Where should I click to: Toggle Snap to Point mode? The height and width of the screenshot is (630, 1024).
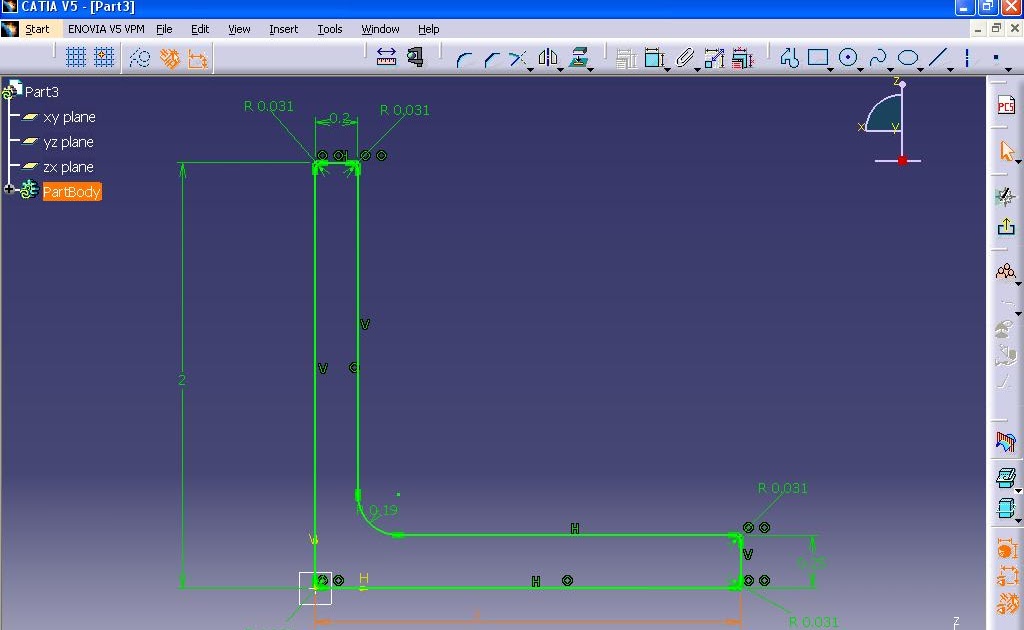coord(104,57)
